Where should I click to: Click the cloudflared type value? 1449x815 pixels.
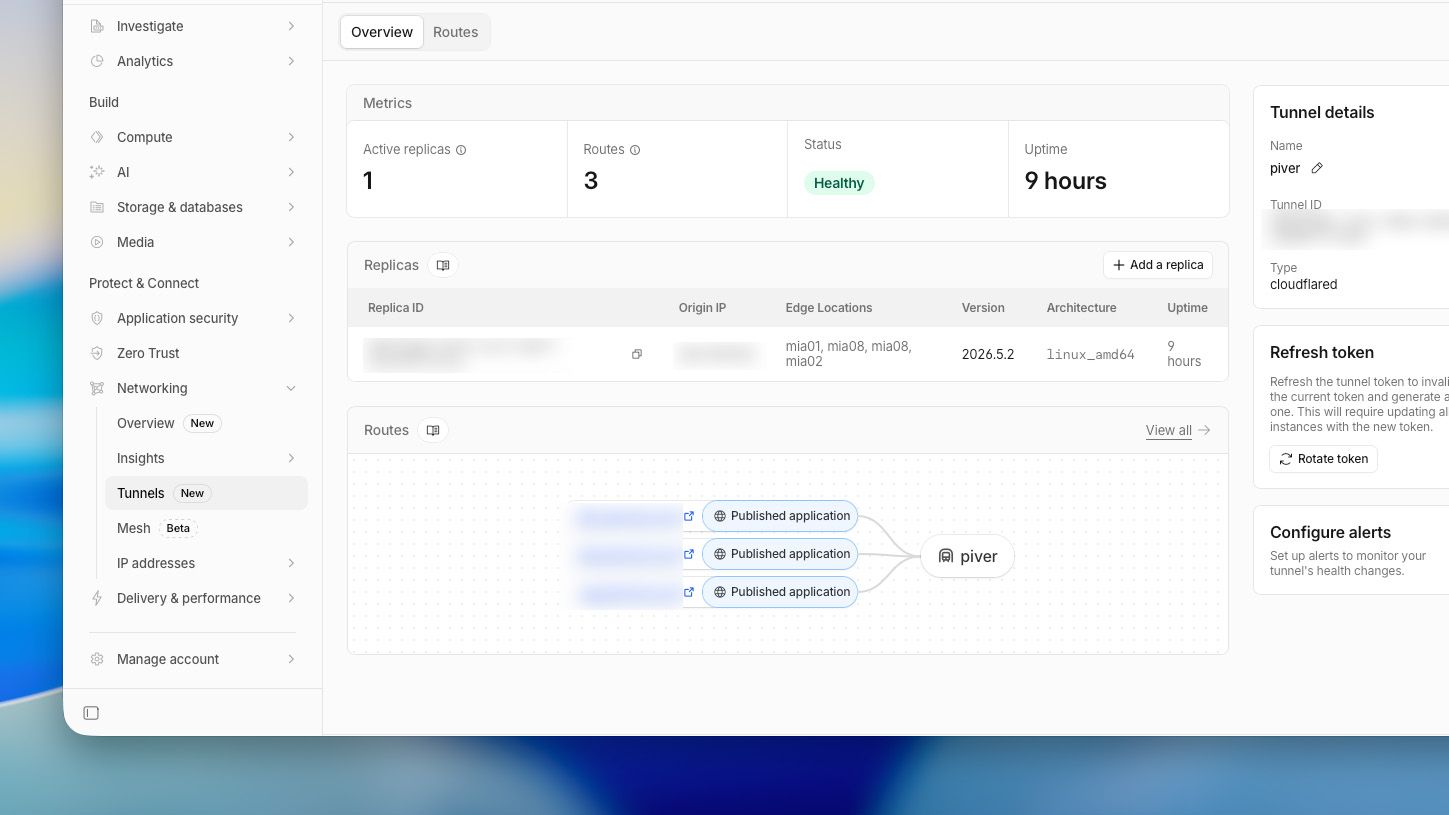pos(1304,284)
